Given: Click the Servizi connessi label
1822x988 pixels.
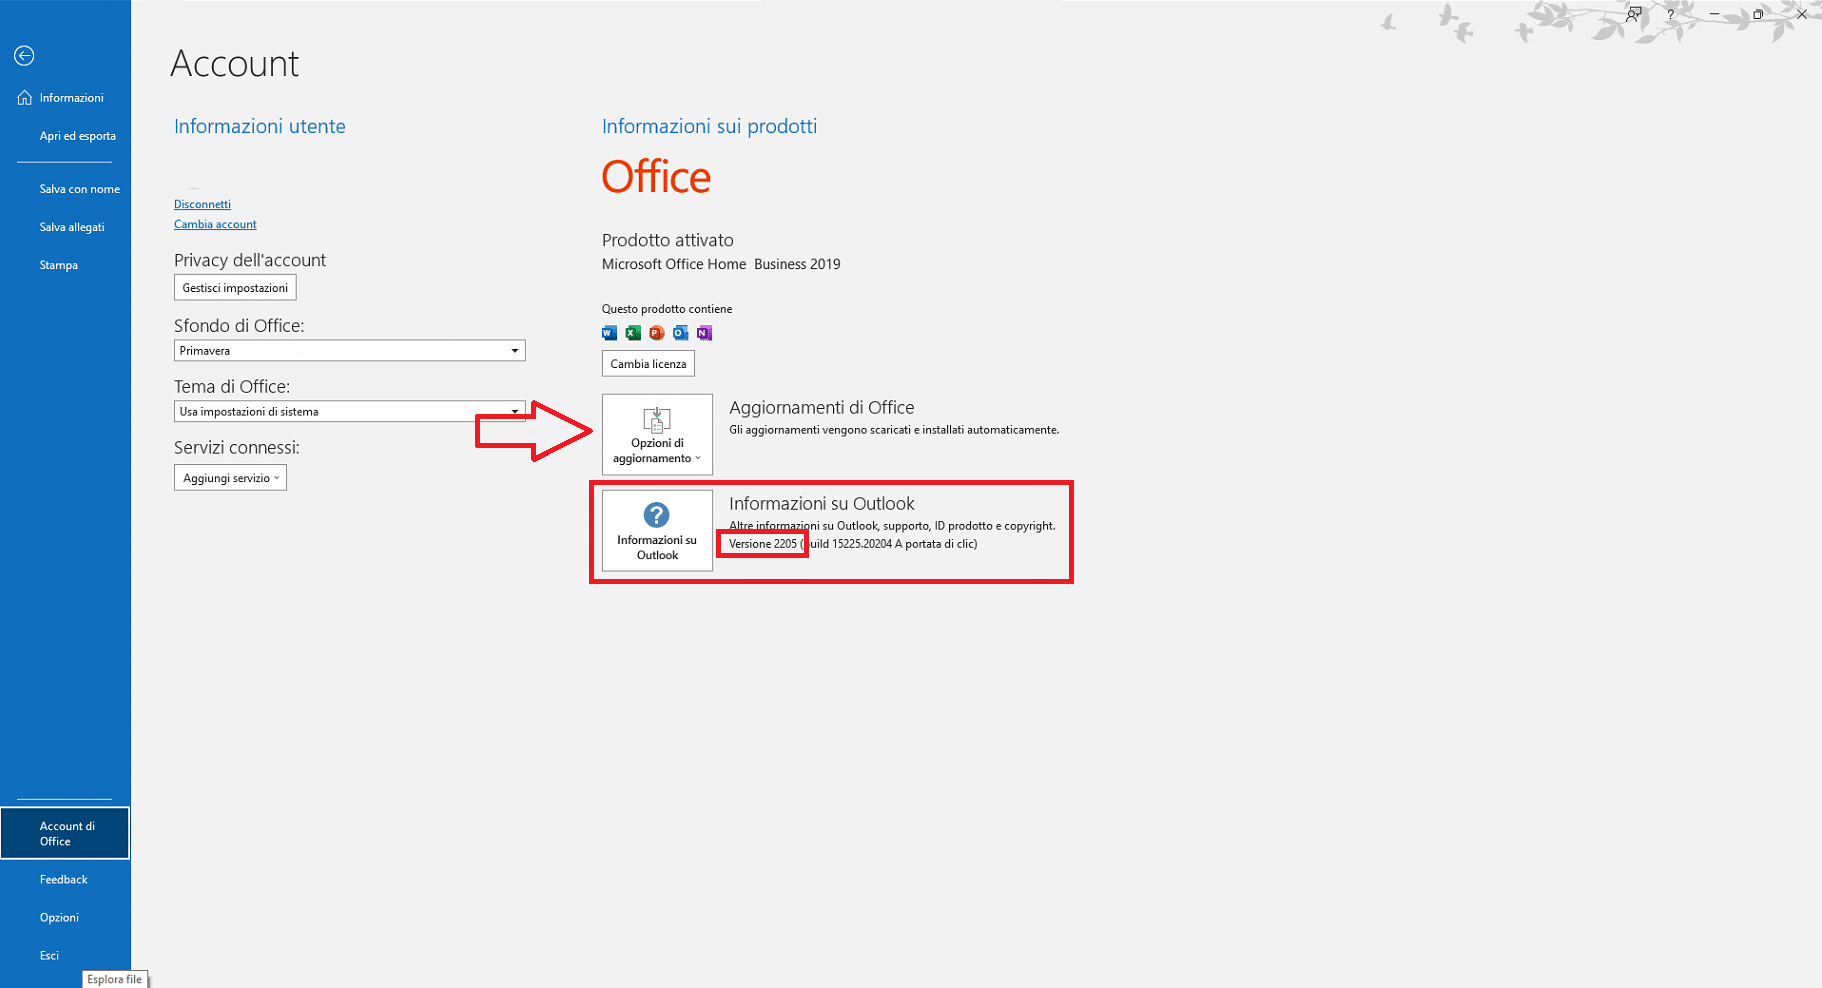Looking at the screenshot, I should (x=237, y=448).
